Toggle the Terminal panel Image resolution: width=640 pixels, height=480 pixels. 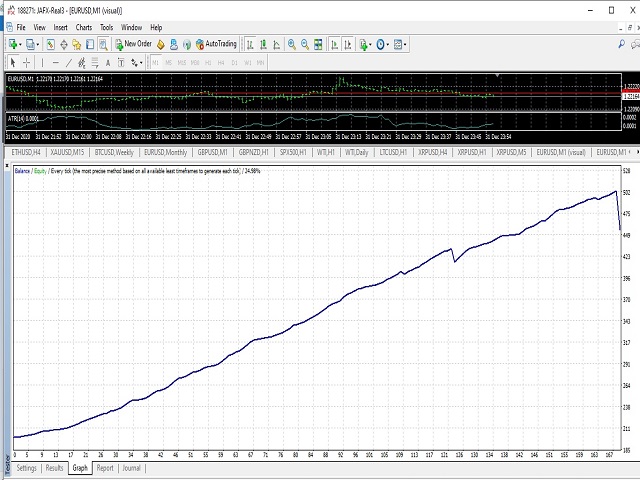(90, 44)
